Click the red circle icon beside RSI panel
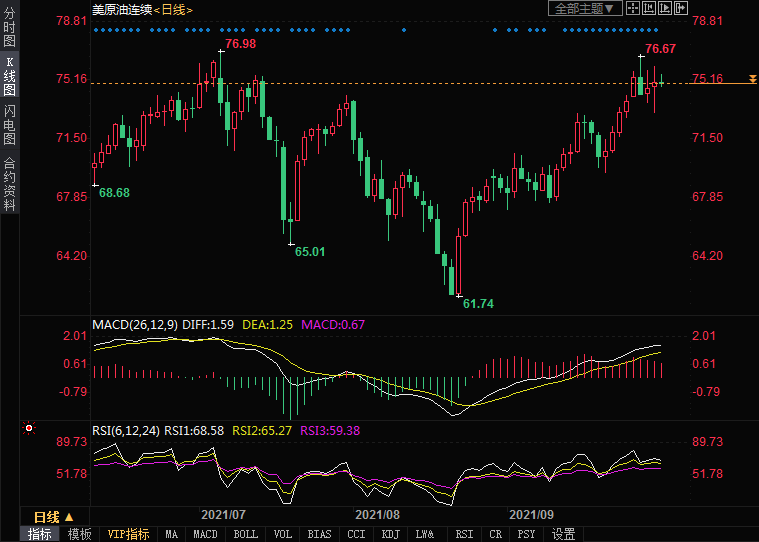This screenshot has width=759, height=542. point(29,429)
